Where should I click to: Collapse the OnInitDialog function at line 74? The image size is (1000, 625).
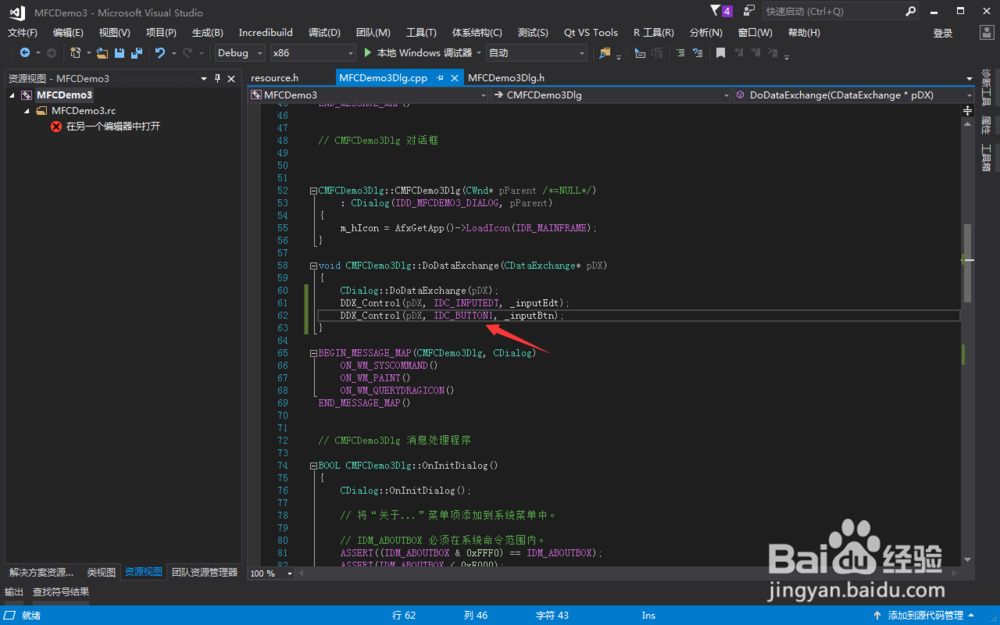coord(313,466)
